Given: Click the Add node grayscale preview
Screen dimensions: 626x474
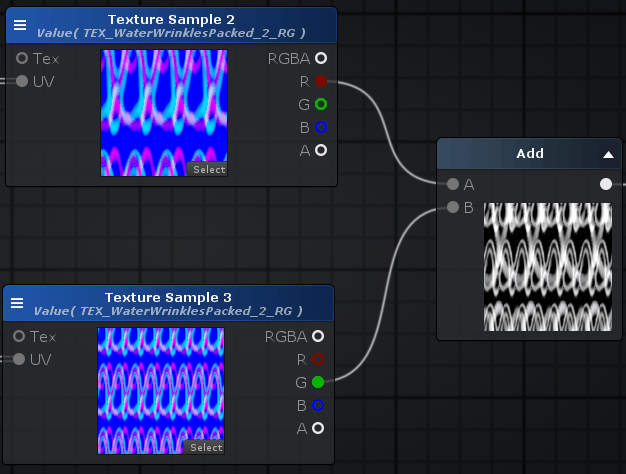Looking at the screenshot, I should click(x=548, y=267).
